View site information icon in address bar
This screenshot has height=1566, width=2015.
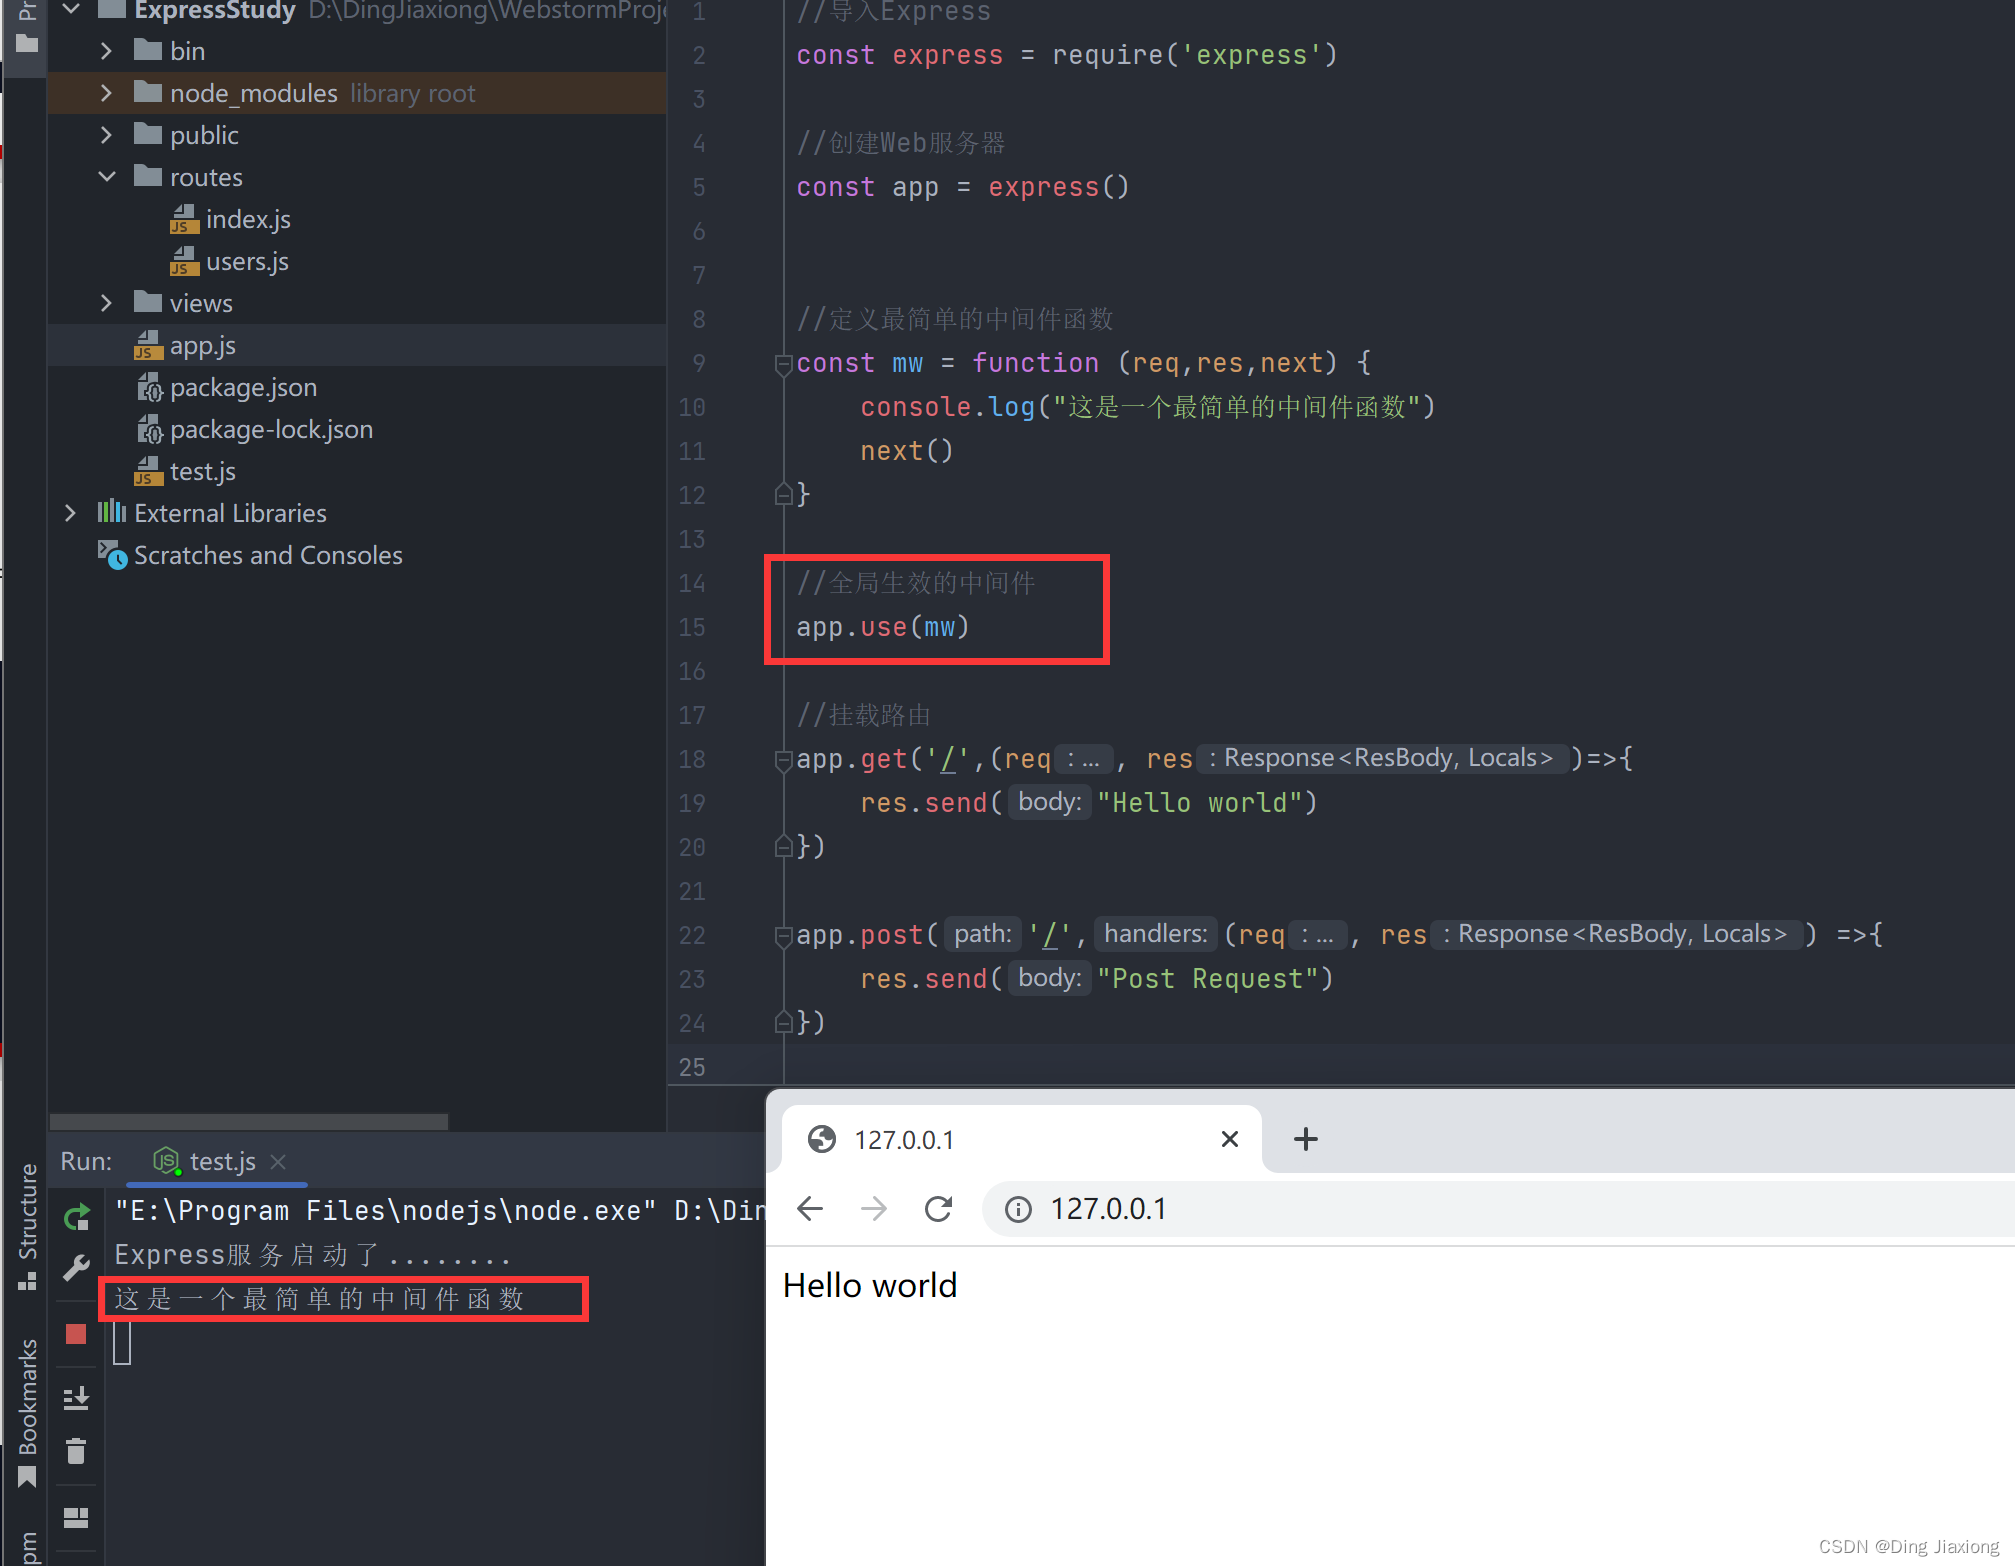(x=1018, y=1210)
